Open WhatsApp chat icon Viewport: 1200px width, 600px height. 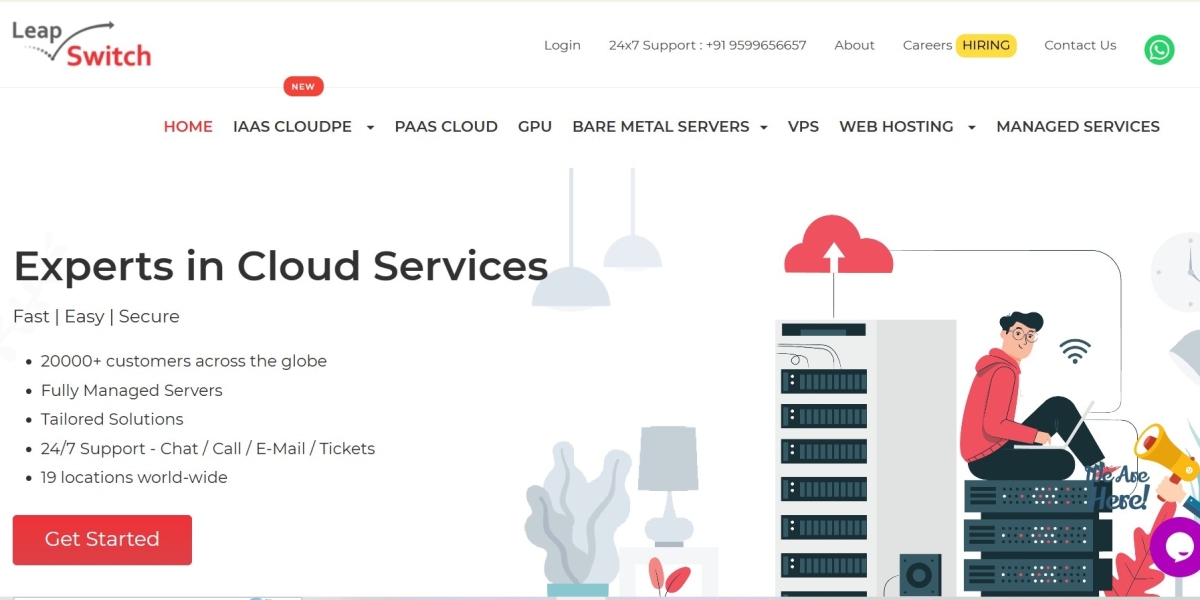tap(1159, 50)
